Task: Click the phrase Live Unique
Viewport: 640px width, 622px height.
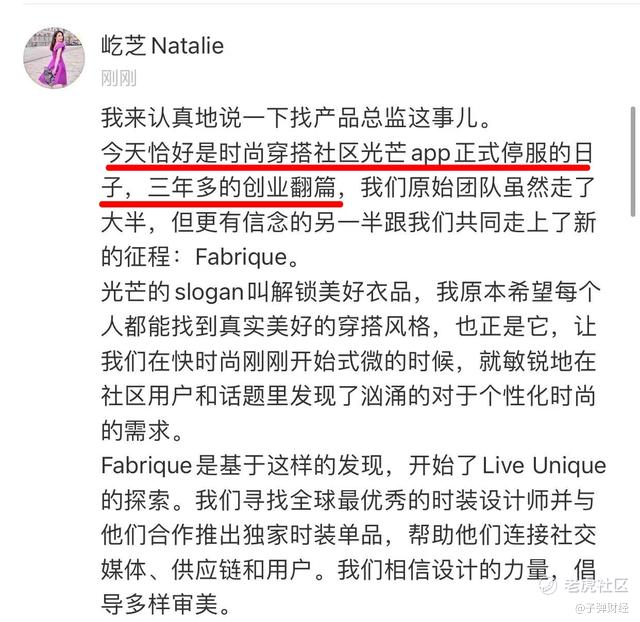Action: tap(544, 466)
